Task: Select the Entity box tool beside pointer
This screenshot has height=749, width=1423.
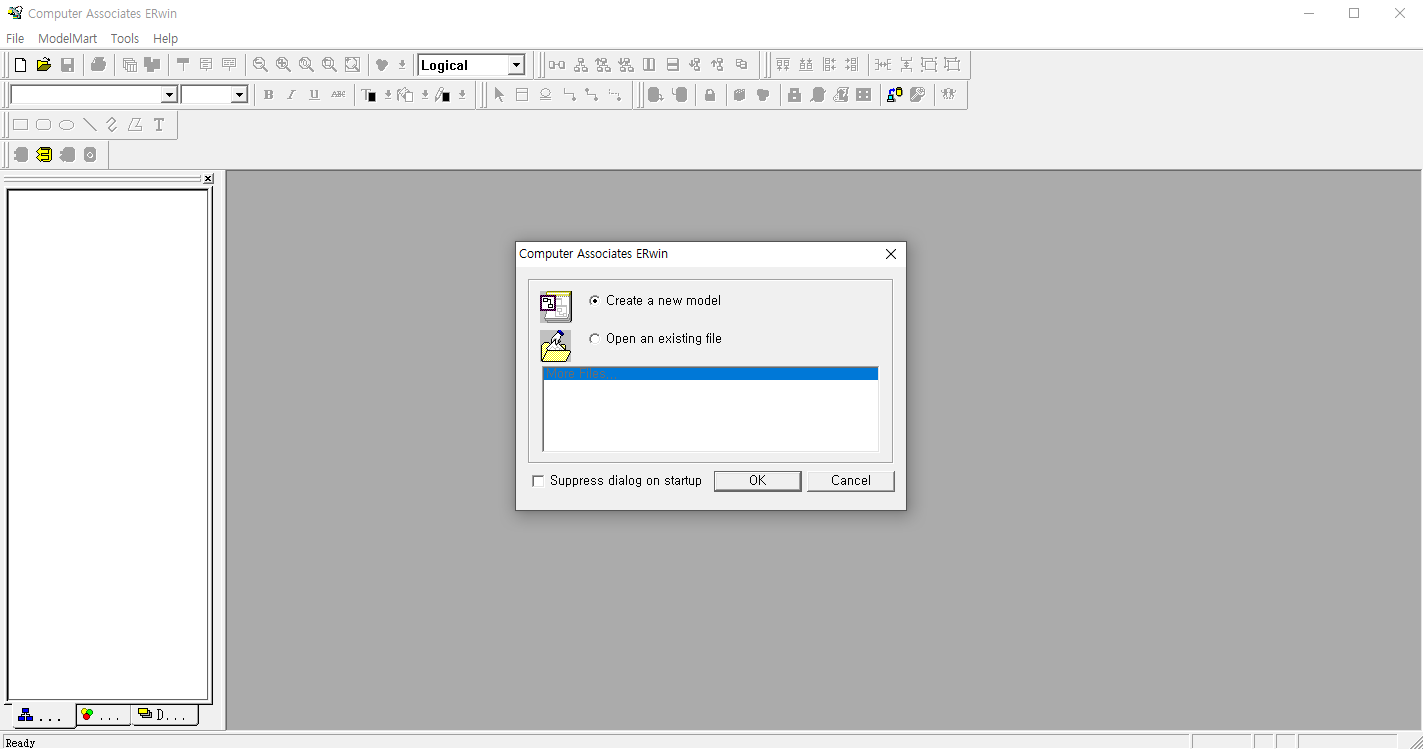Action: 522,95
